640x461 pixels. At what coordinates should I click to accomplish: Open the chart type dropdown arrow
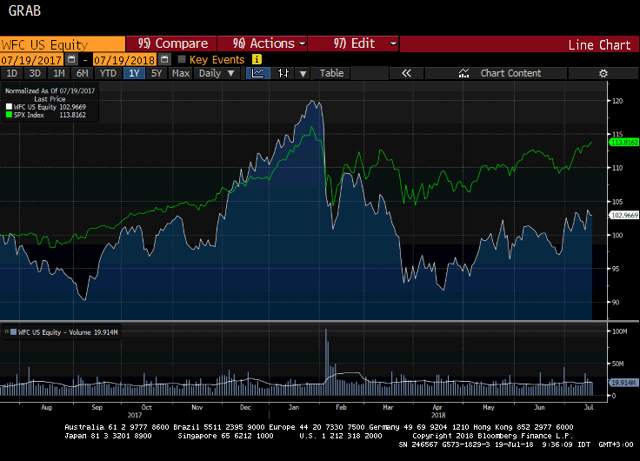[x=303, y=73]
